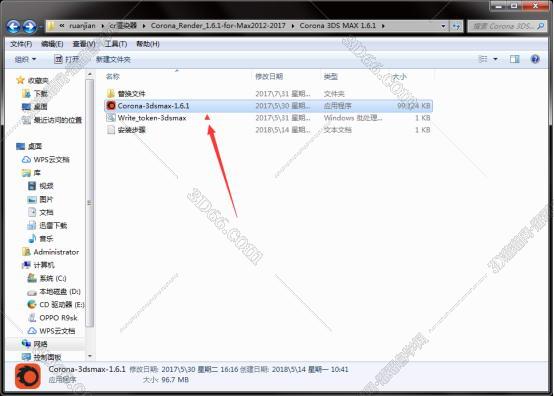Open the 工具(T) menu

(116, 44)
